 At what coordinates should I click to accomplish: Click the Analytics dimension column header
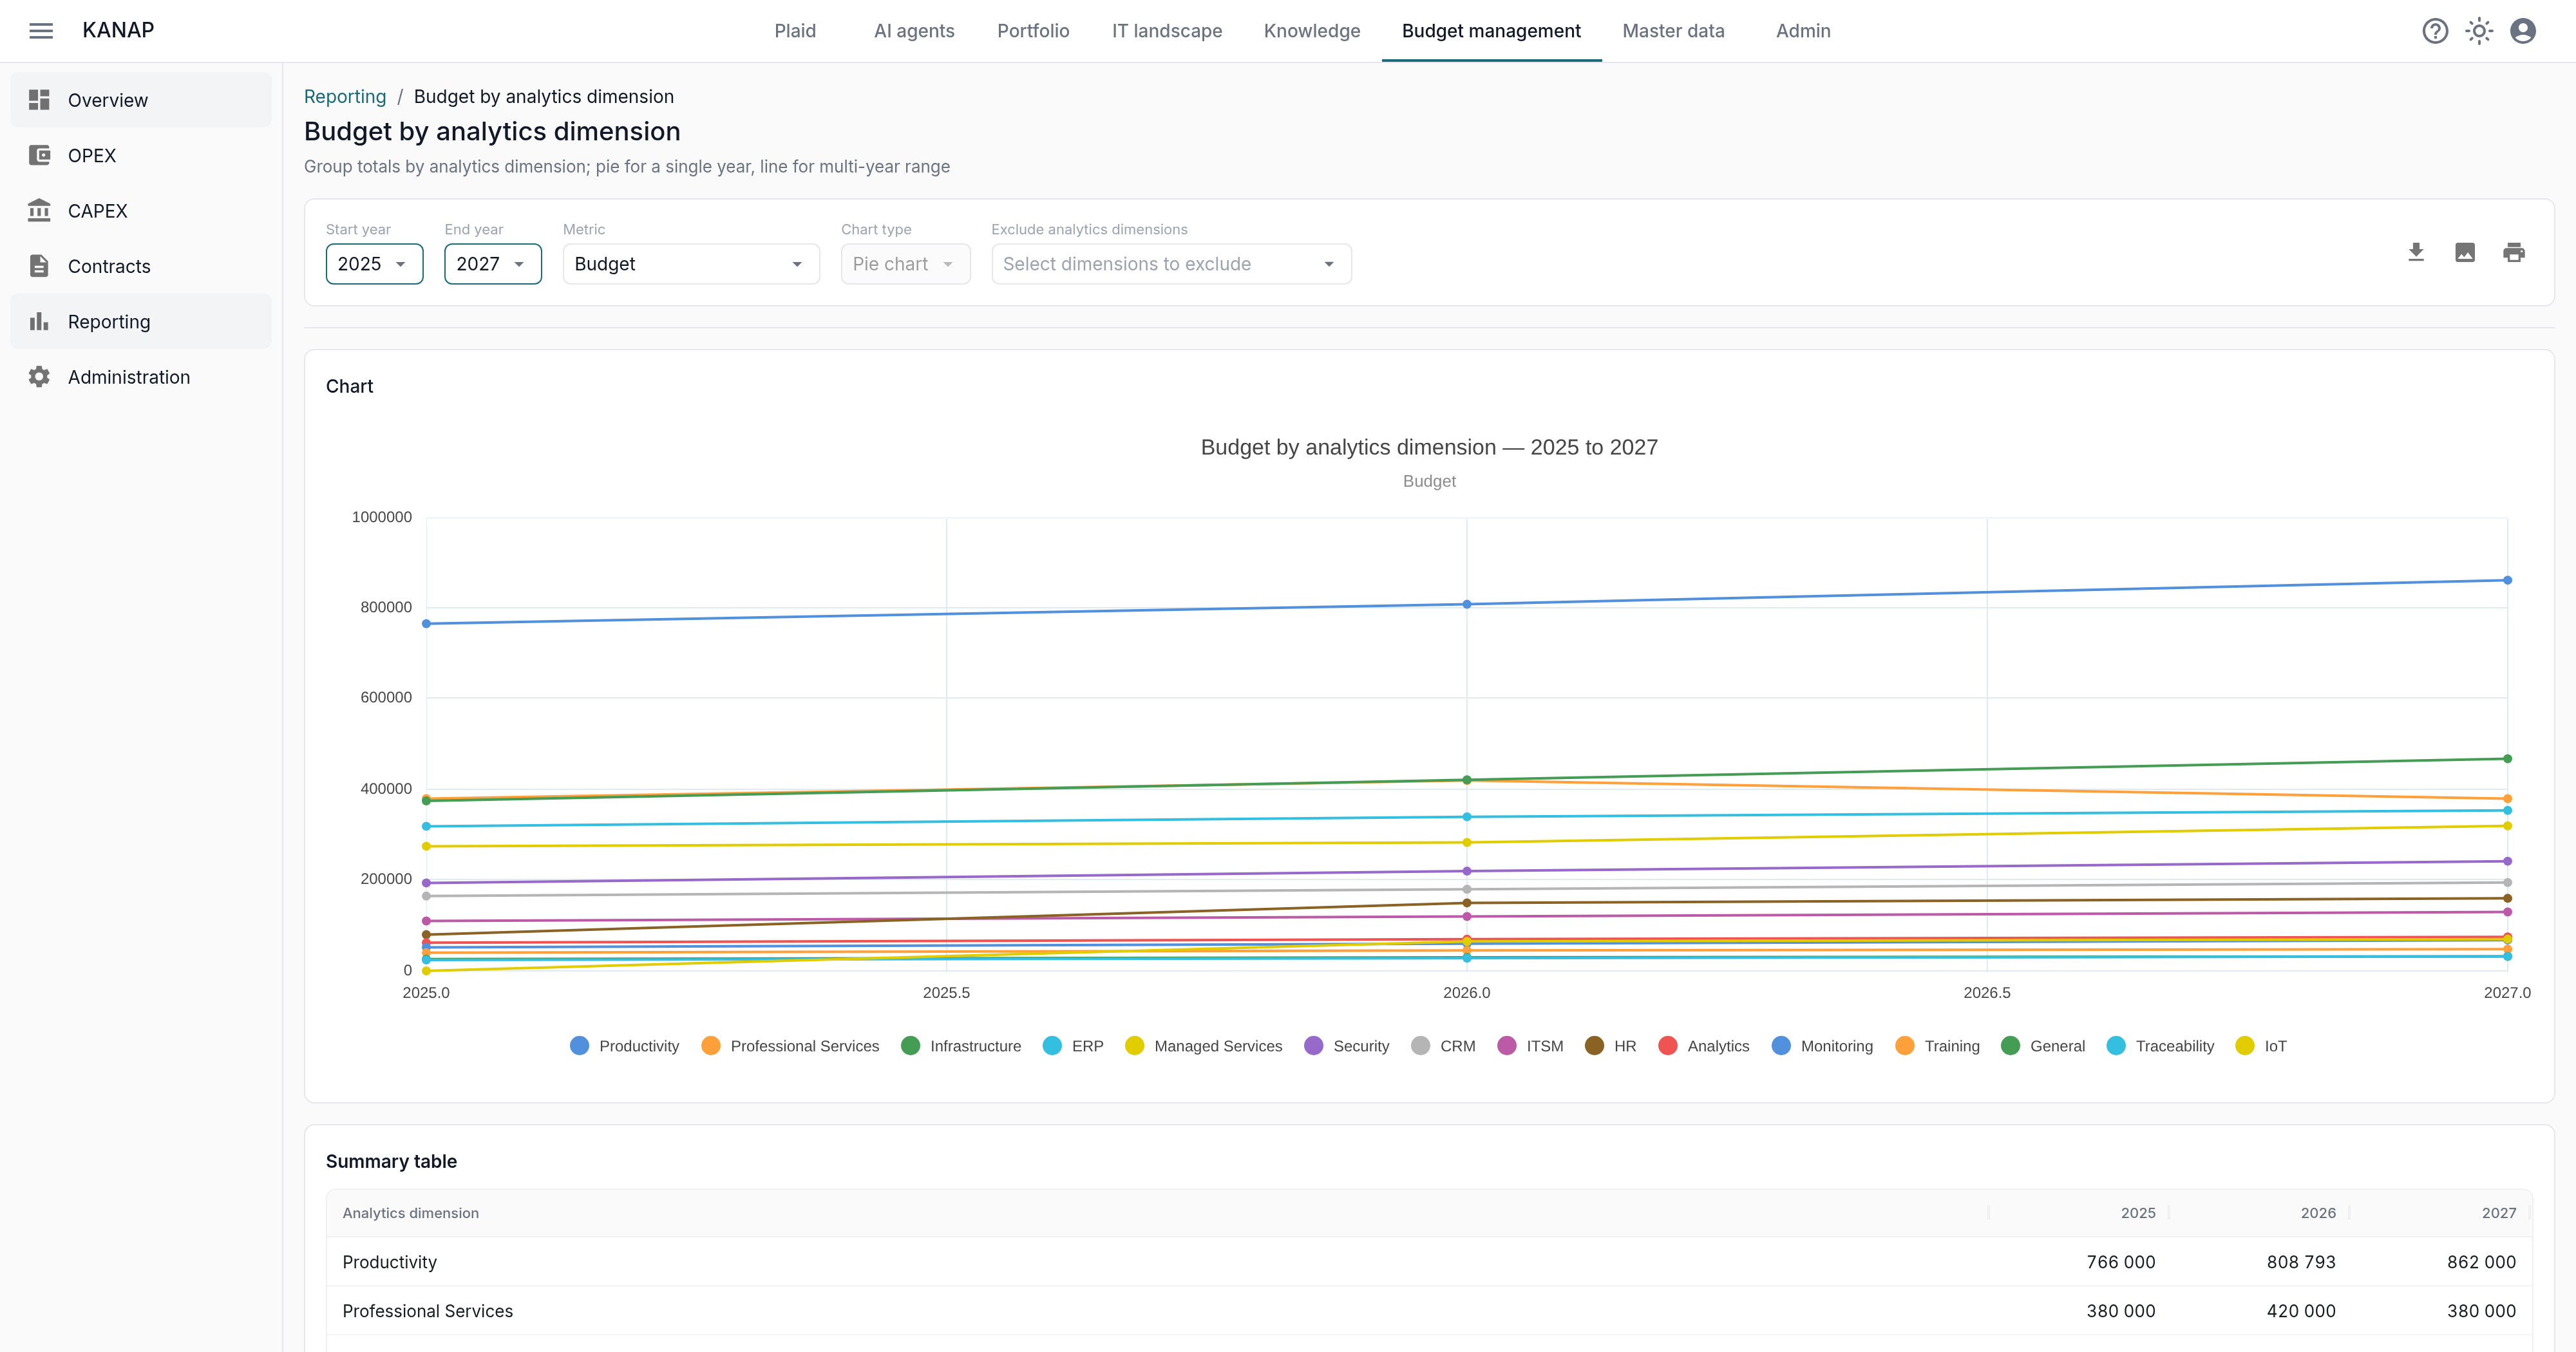(410, 1213)
